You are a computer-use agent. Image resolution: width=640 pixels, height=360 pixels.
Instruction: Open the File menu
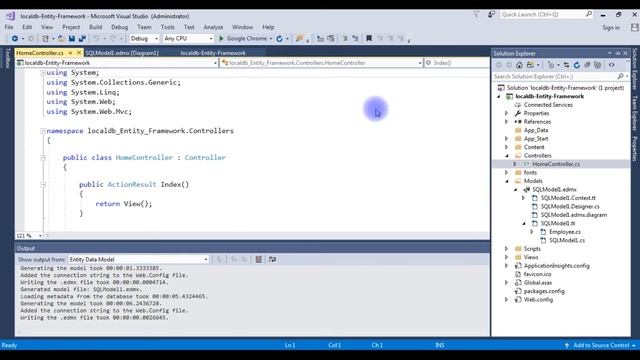[9, 27]
